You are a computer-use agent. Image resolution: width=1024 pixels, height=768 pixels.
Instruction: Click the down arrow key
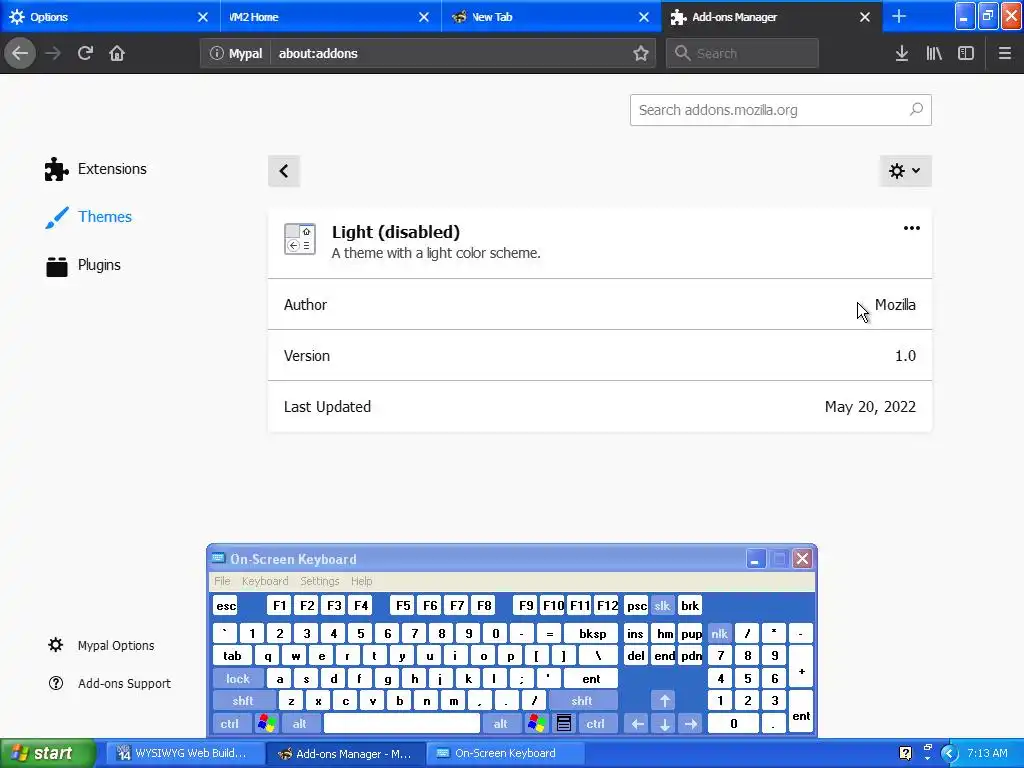664,724
